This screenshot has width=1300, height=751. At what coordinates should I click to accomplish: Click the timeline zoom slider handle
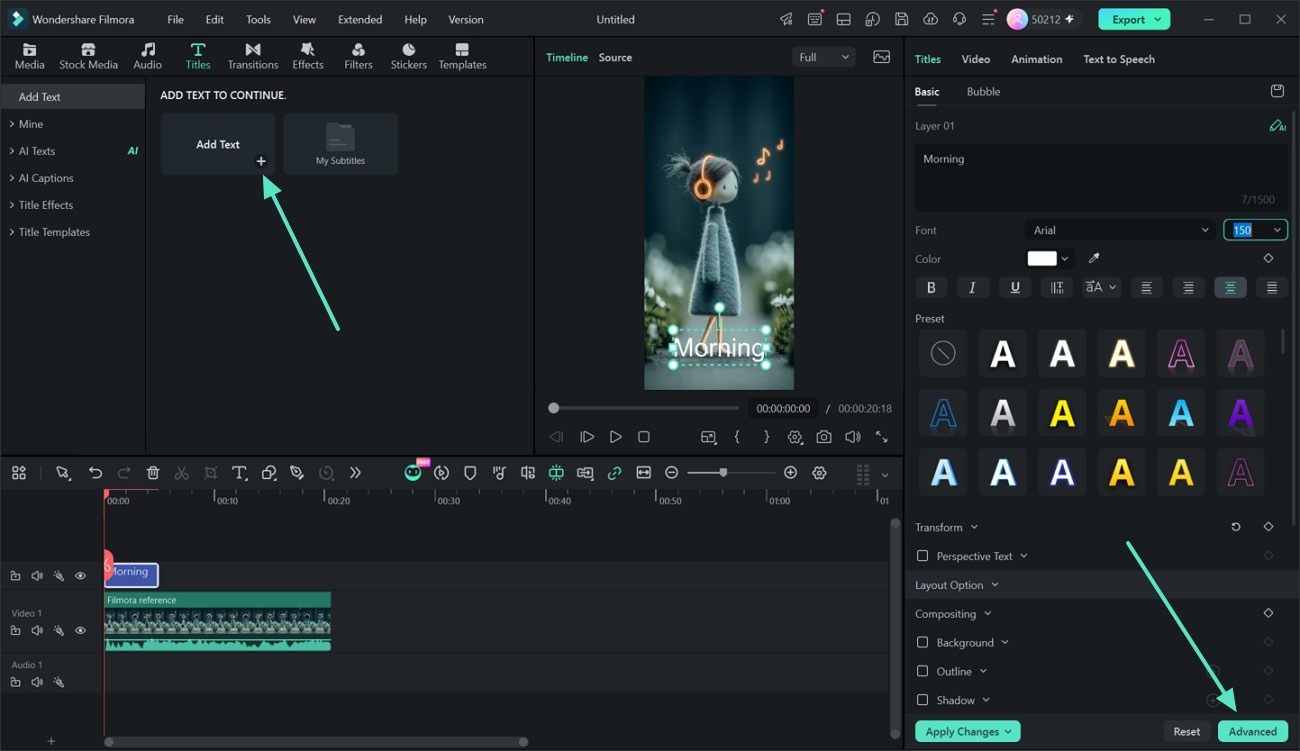[723, 473]
